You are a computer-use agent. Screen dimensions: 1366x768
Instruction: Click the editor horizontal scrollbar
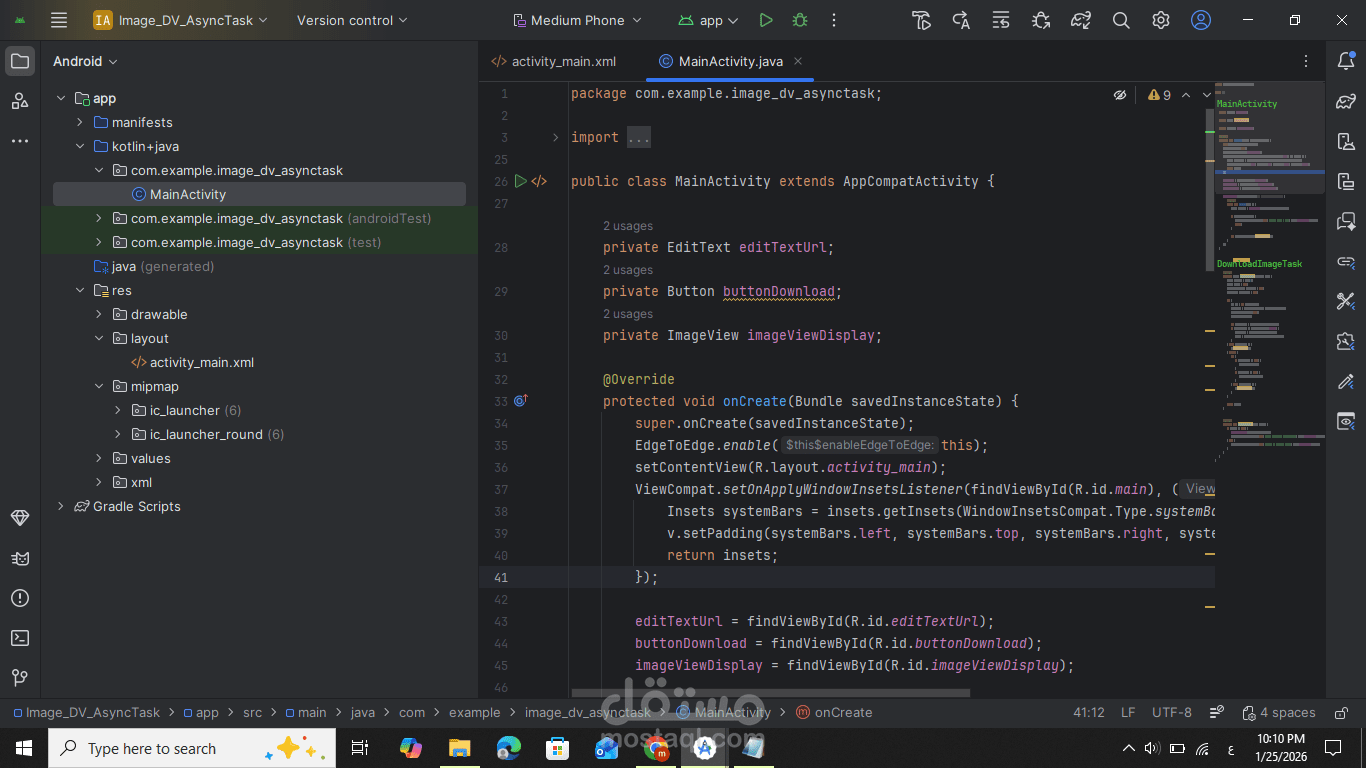tap(770, 692)
